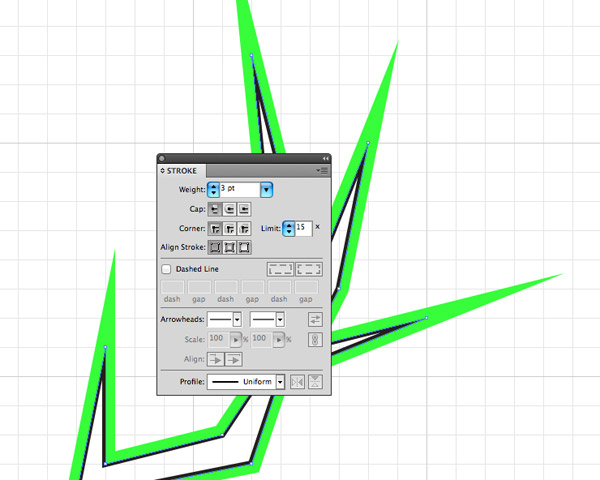Image resolution: width=600 pixels, height=480 pixels.
Task: Click the Cap label
Action: click(x=197, y=209)
